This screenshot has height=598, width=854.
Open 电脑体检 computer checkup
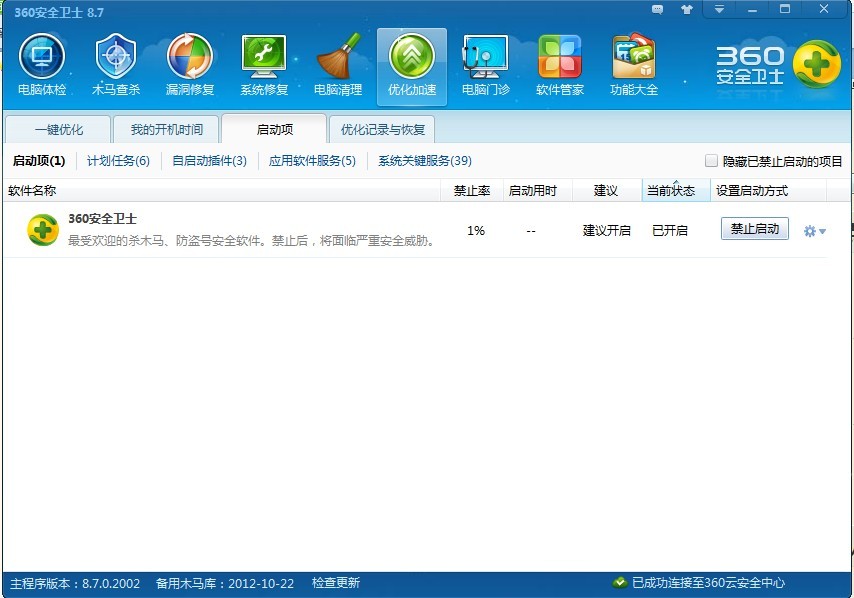[42, 65]
